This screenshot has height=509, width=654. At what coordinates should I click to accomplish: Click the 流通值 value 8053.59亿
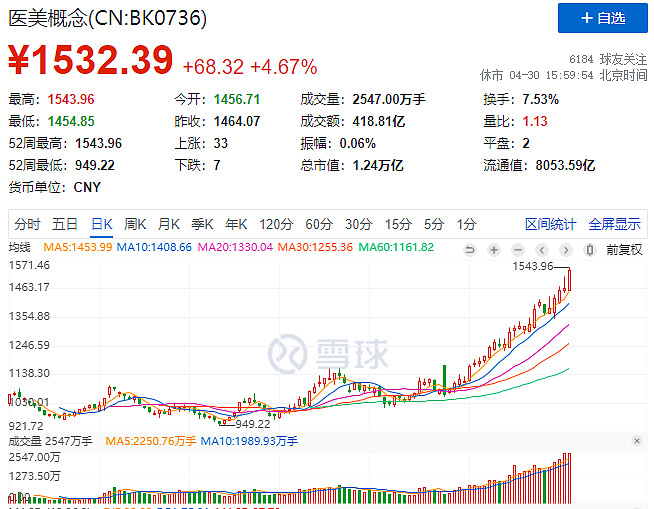pos(565,165)
